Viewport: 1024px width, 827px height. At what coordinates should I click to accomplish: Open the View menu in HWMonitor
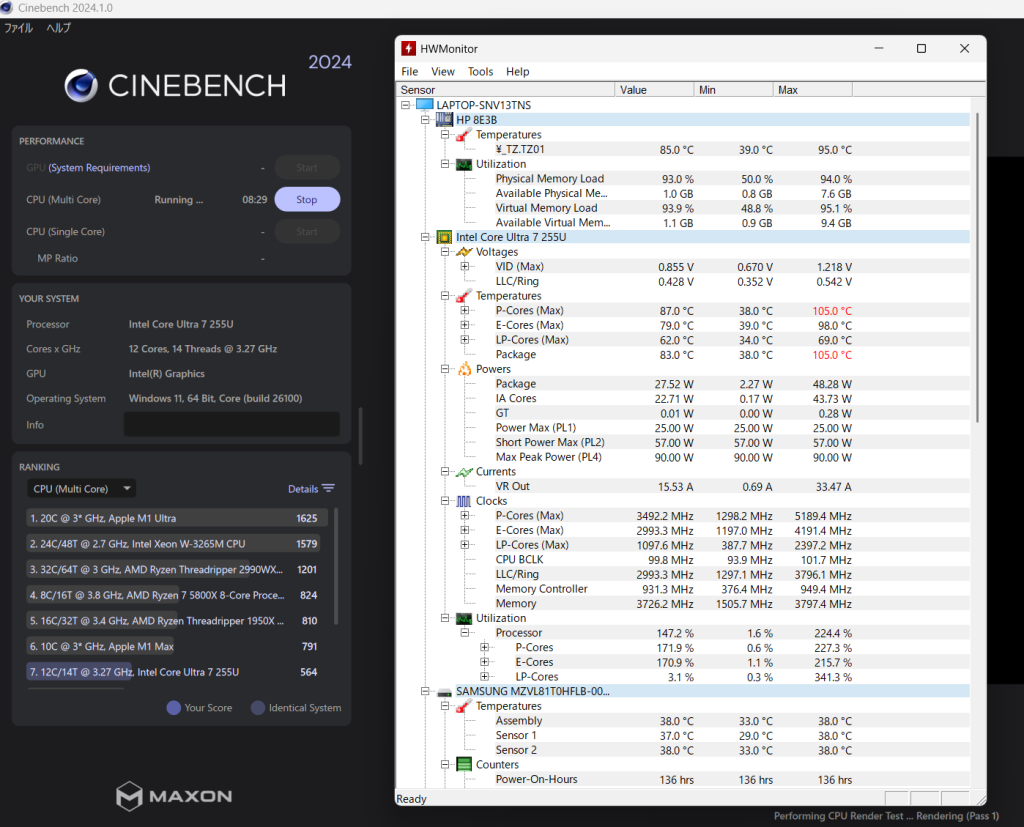click(x=442, y=72)
